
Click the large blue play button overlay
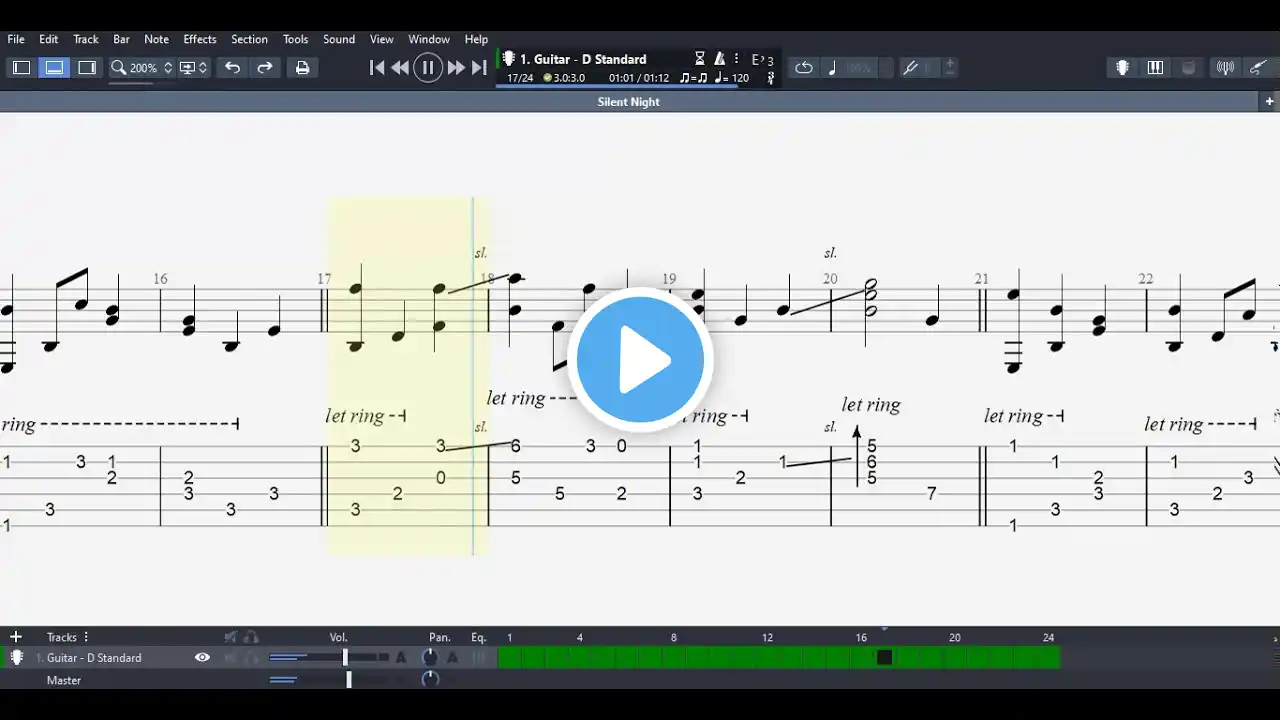[640, 359]
